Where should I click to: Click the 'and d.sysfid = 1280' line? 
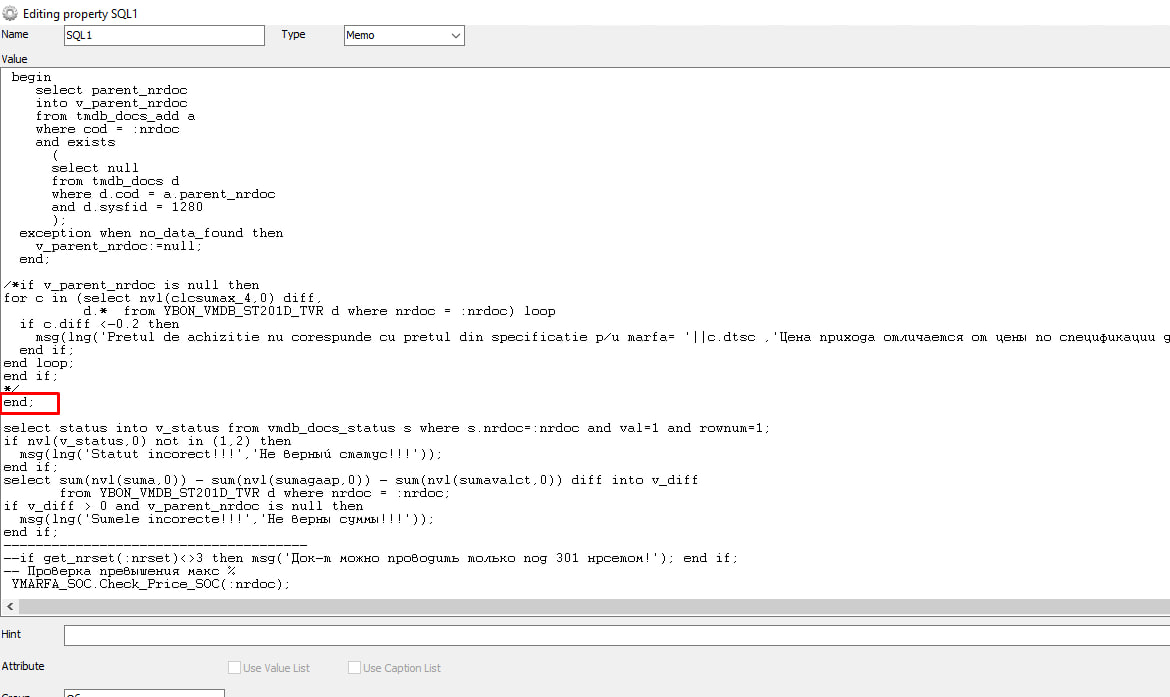click(127, 207)
